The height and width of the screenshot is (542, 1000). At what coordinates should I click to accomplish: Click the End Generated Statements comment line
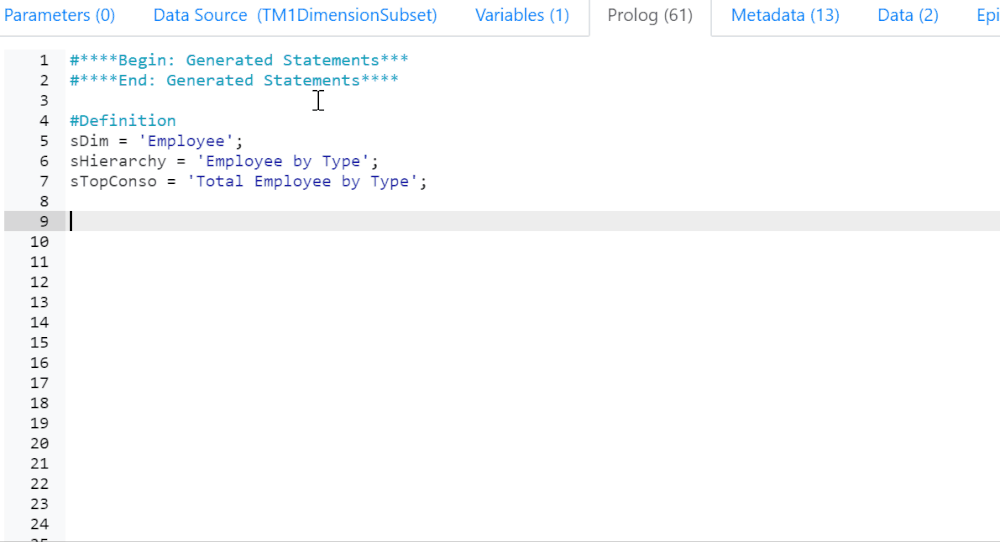[233, 81]
